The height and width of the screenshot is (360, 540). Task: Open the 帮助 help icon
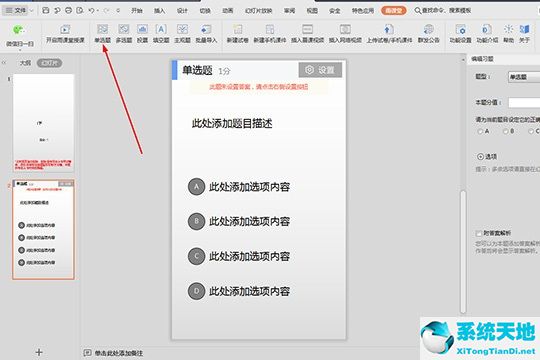[508, 34]
